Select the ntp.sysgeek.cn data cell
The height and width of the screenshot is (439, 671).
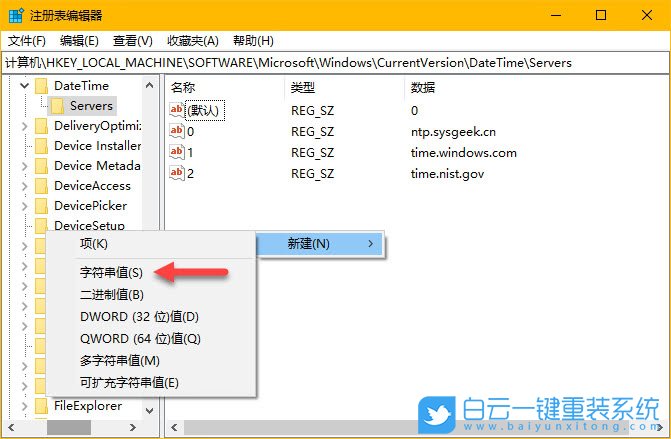[x=453, y=132]
